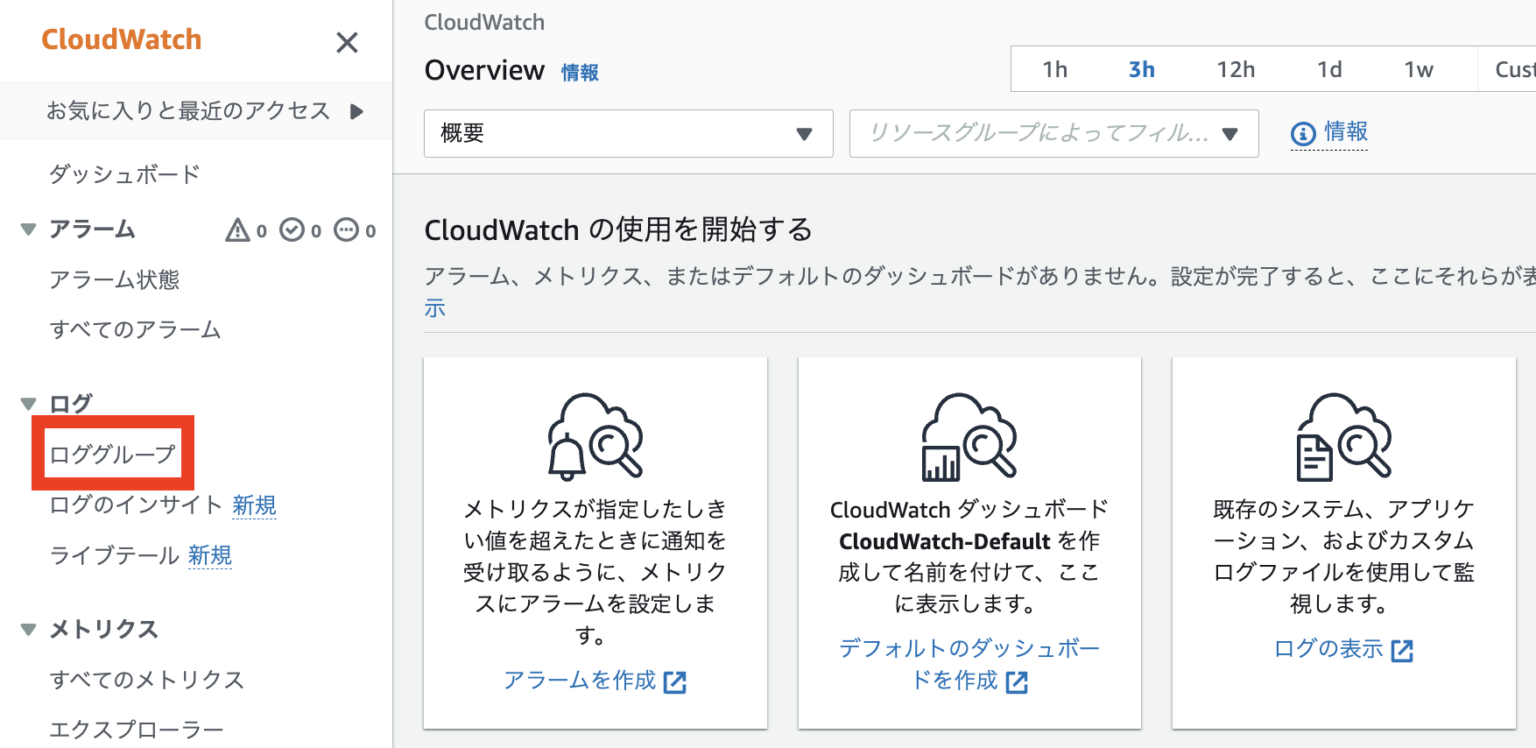
Task: Click the bell and magnifier alarm illustration
Action: point(595,435)
